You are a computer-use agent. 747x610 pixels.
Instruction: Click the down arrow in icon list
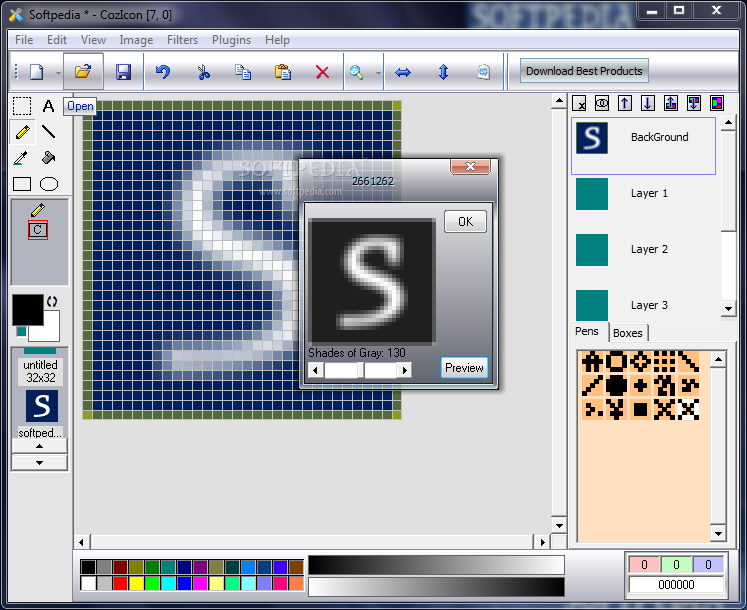pos(40,463)
